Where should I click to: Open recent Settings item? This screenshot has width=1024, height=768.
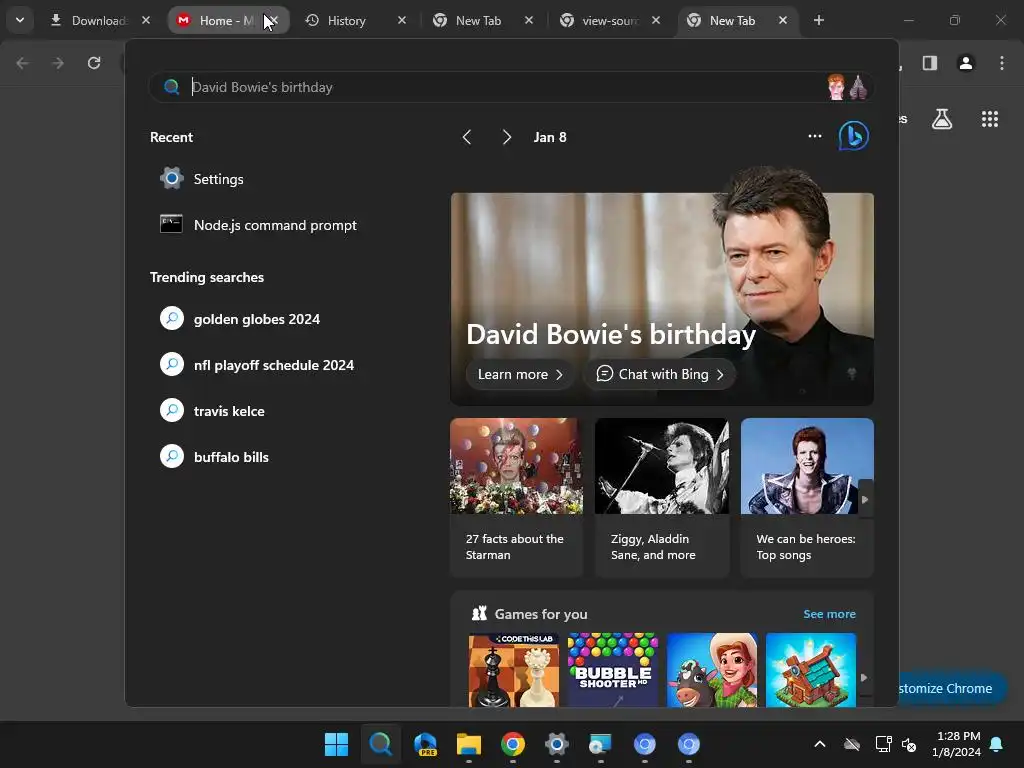[287, 179]
